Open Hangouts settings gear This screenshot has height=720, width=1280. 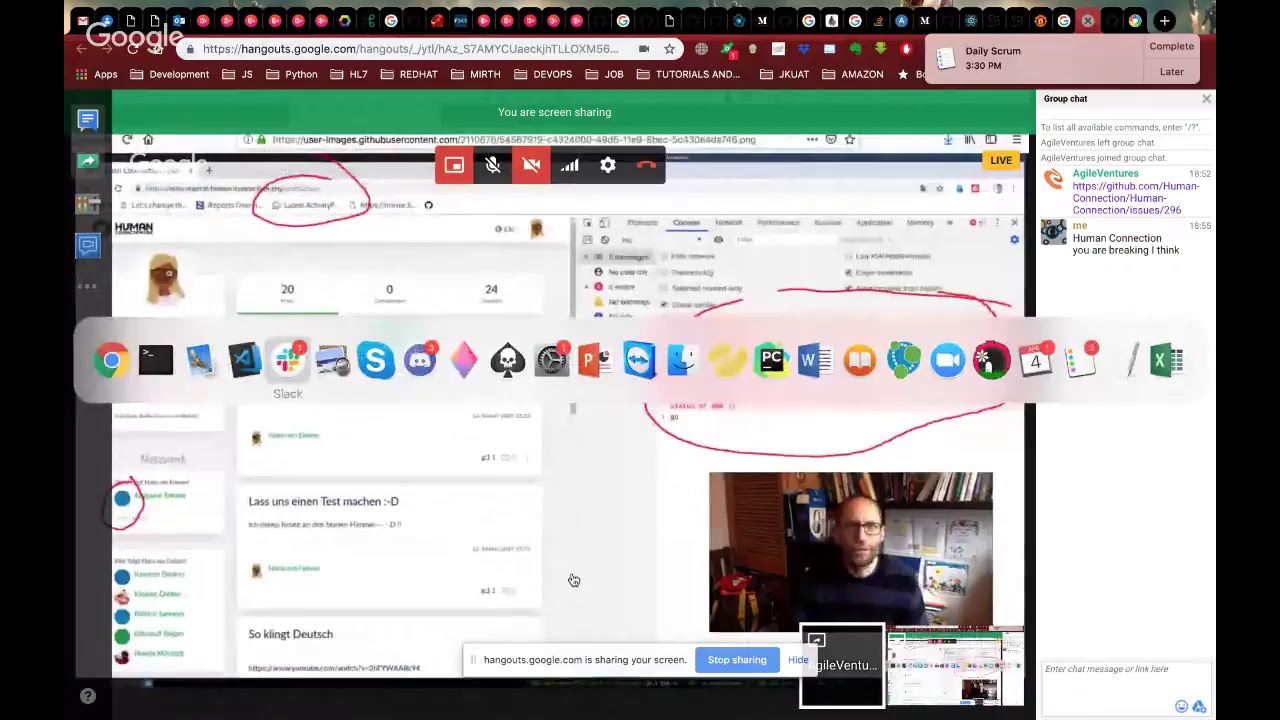pos(608,166)
